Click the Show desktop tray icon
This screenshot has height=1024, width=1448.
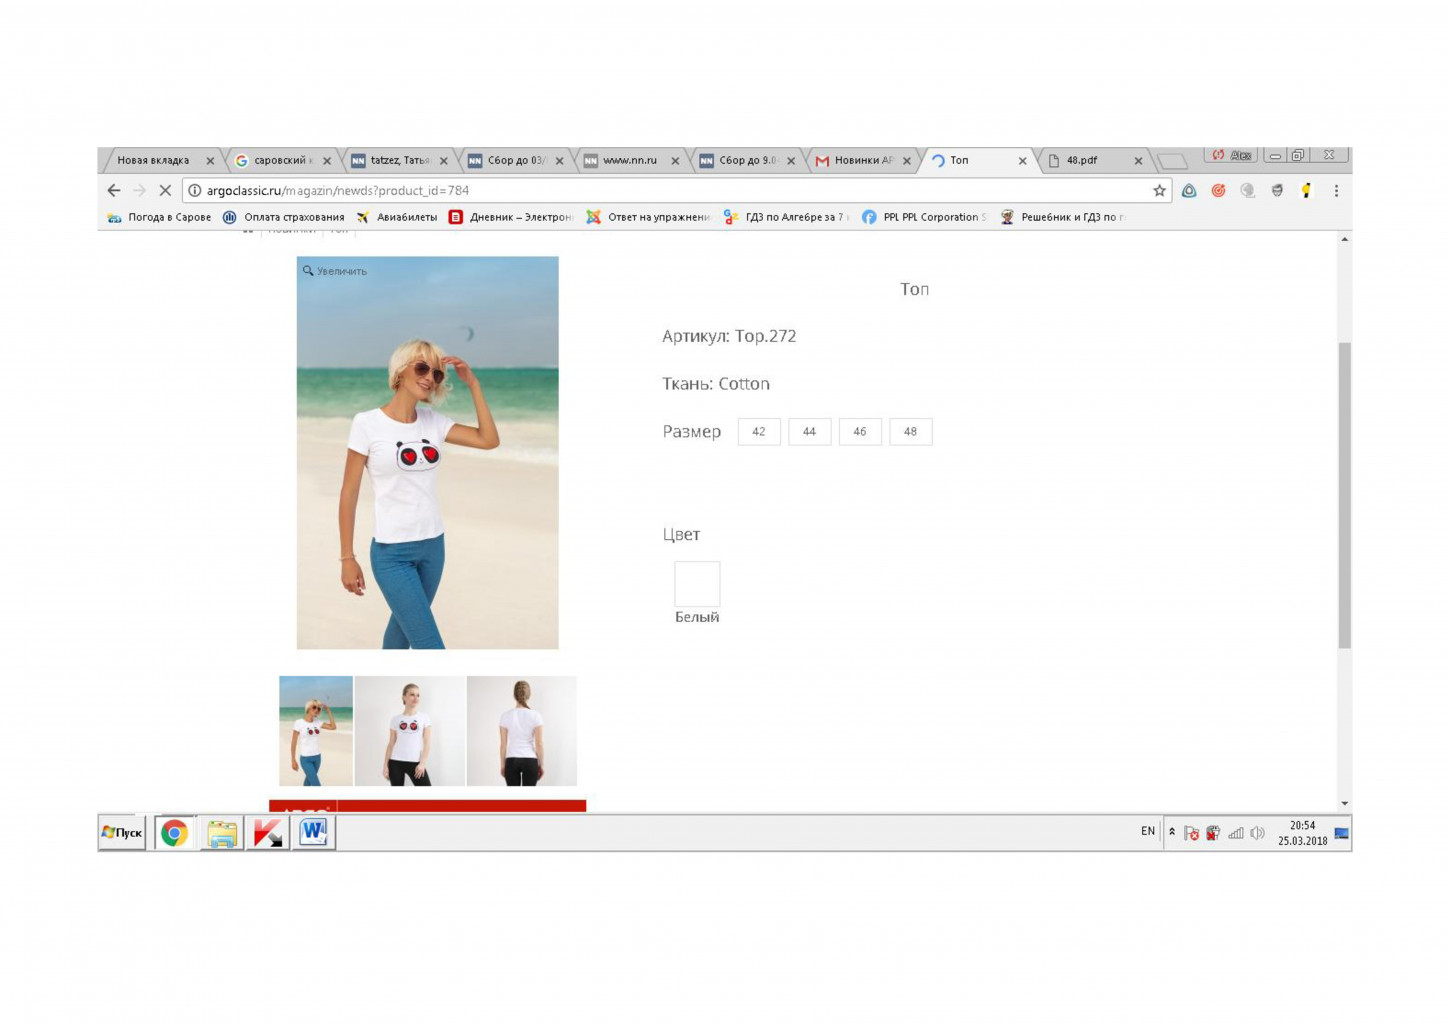1342,833
